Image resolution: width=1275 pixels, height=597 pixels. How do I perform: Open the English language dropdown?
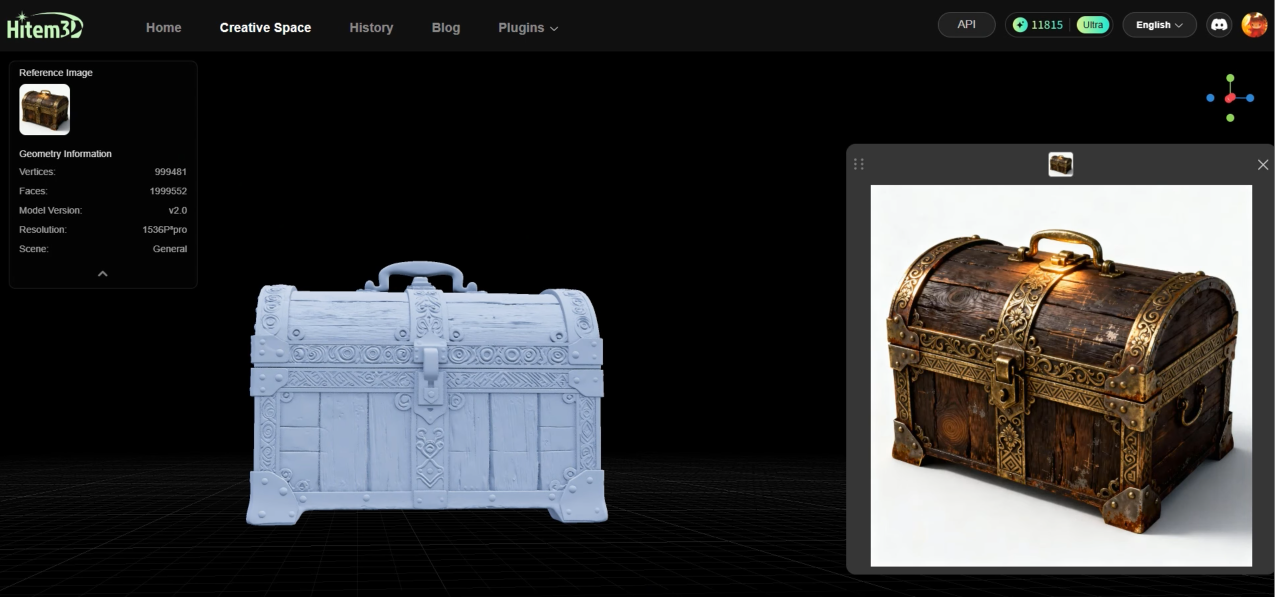pyautogui.click(x=1159, y=25)
